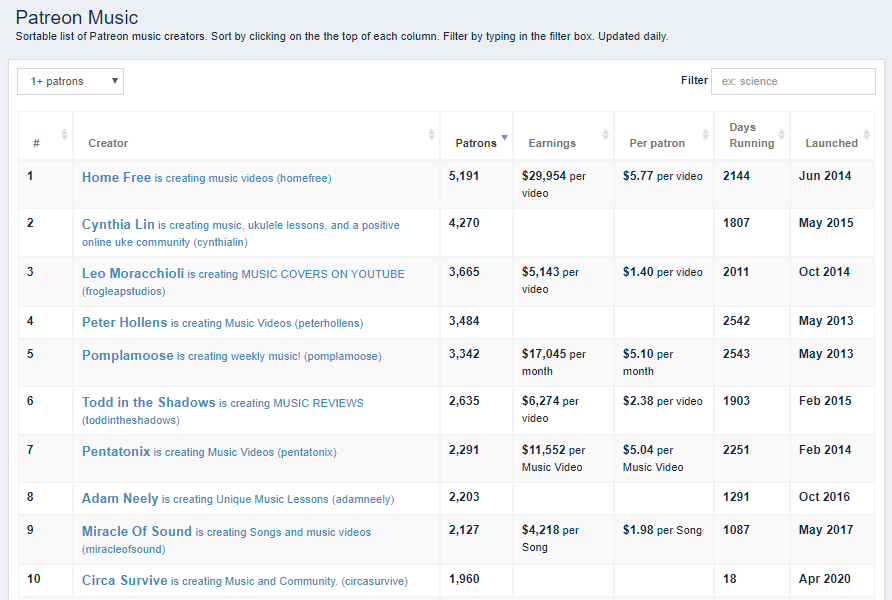Viewport: 892px width, 600px height.
Task: Click the 1,960 patrons value
Action: click(x=464, y=579)
